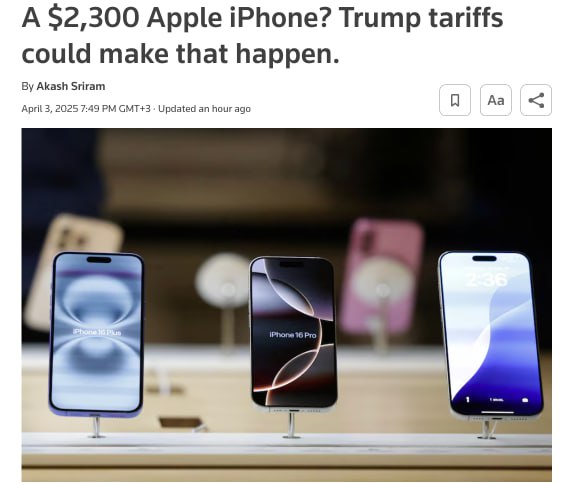This screenshot has height=483, width=575.
Task: Open the Aa text size options
Action: (495, 100)
